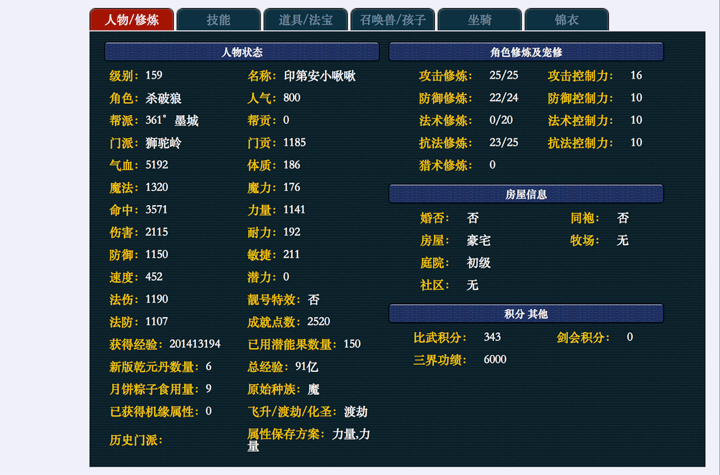Click the 人物状态 section header

[241, 52]
